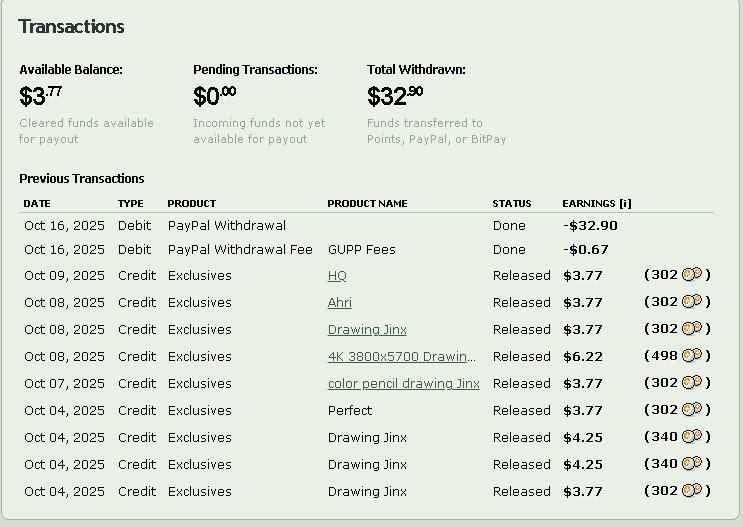The width and height of the screenshot is (743, 527).
Task: Open the linked Drawing Jinx product
Action: point(367,330)
